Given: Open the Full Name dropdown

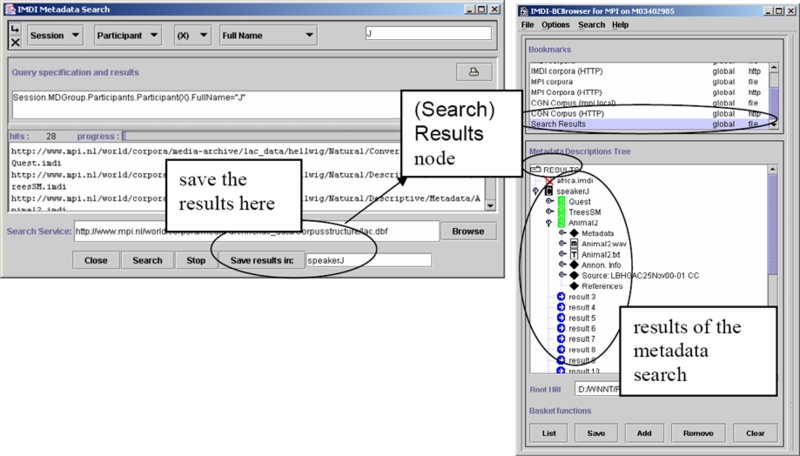Looking at the screenshot, I should coord(268,35).
